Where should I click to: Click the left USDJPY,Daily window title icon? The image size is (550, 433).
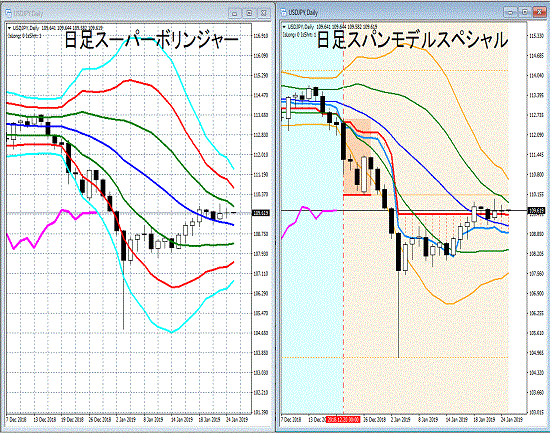tap(8, 13)
